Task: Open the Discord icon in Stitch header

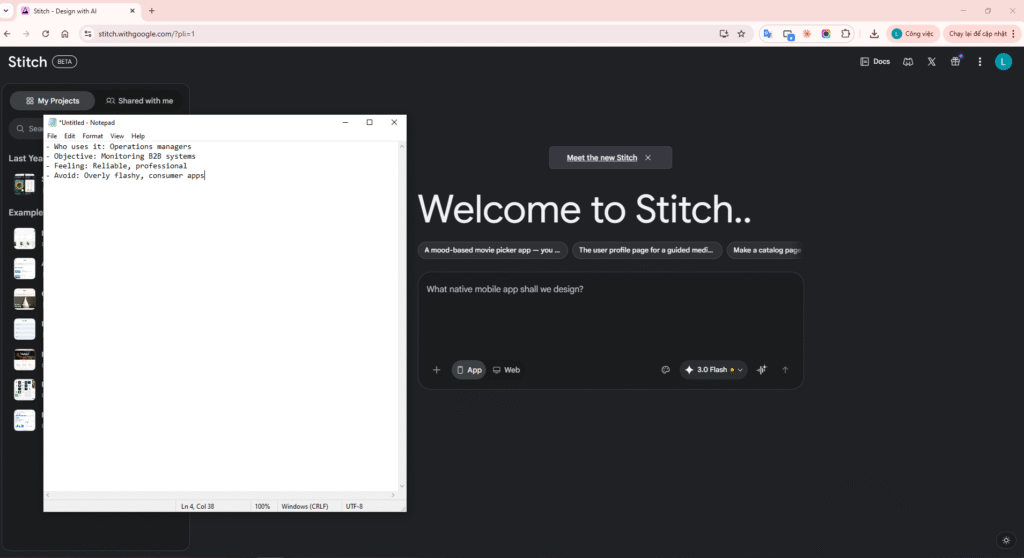Action: pos(908,62)
